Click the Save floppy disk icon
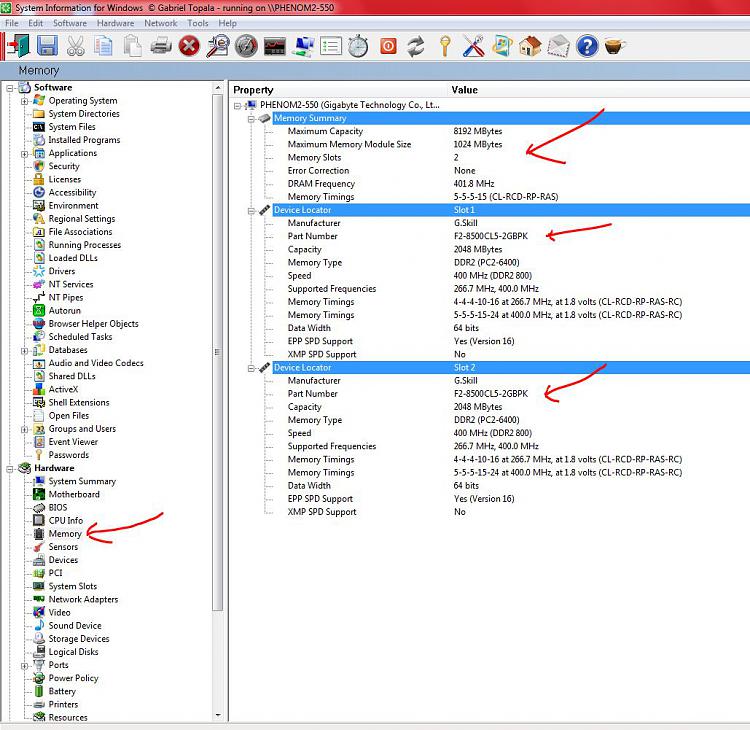Viewport: 750px width, 730px height. point(47,46)
